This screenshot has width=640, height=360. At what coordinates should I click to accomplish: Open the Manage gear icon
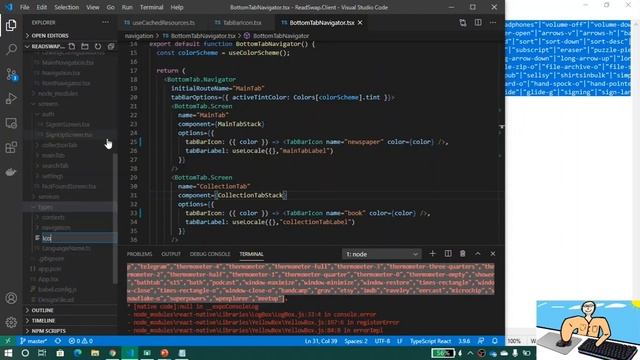tap(11, 322)
